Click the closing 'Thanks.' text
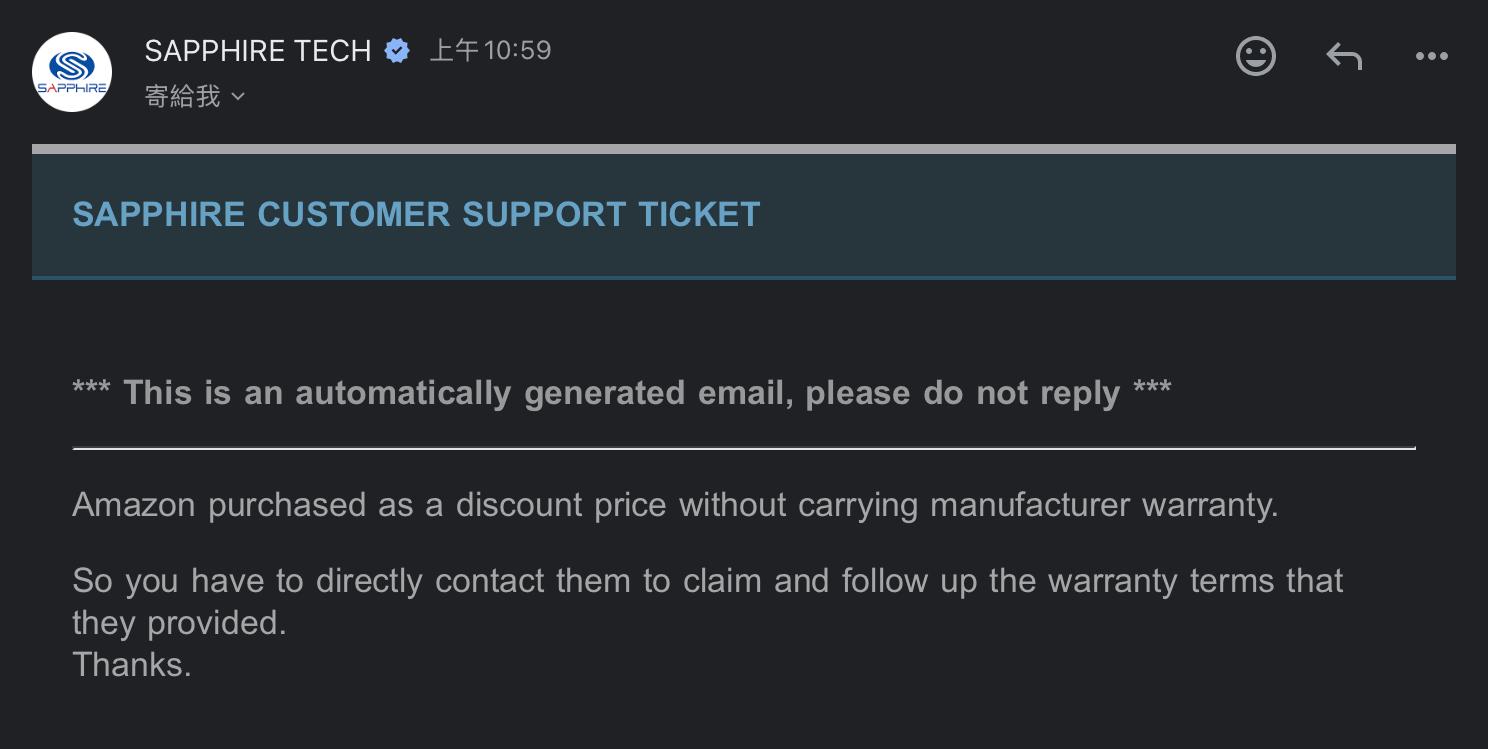 pos(131,665)
